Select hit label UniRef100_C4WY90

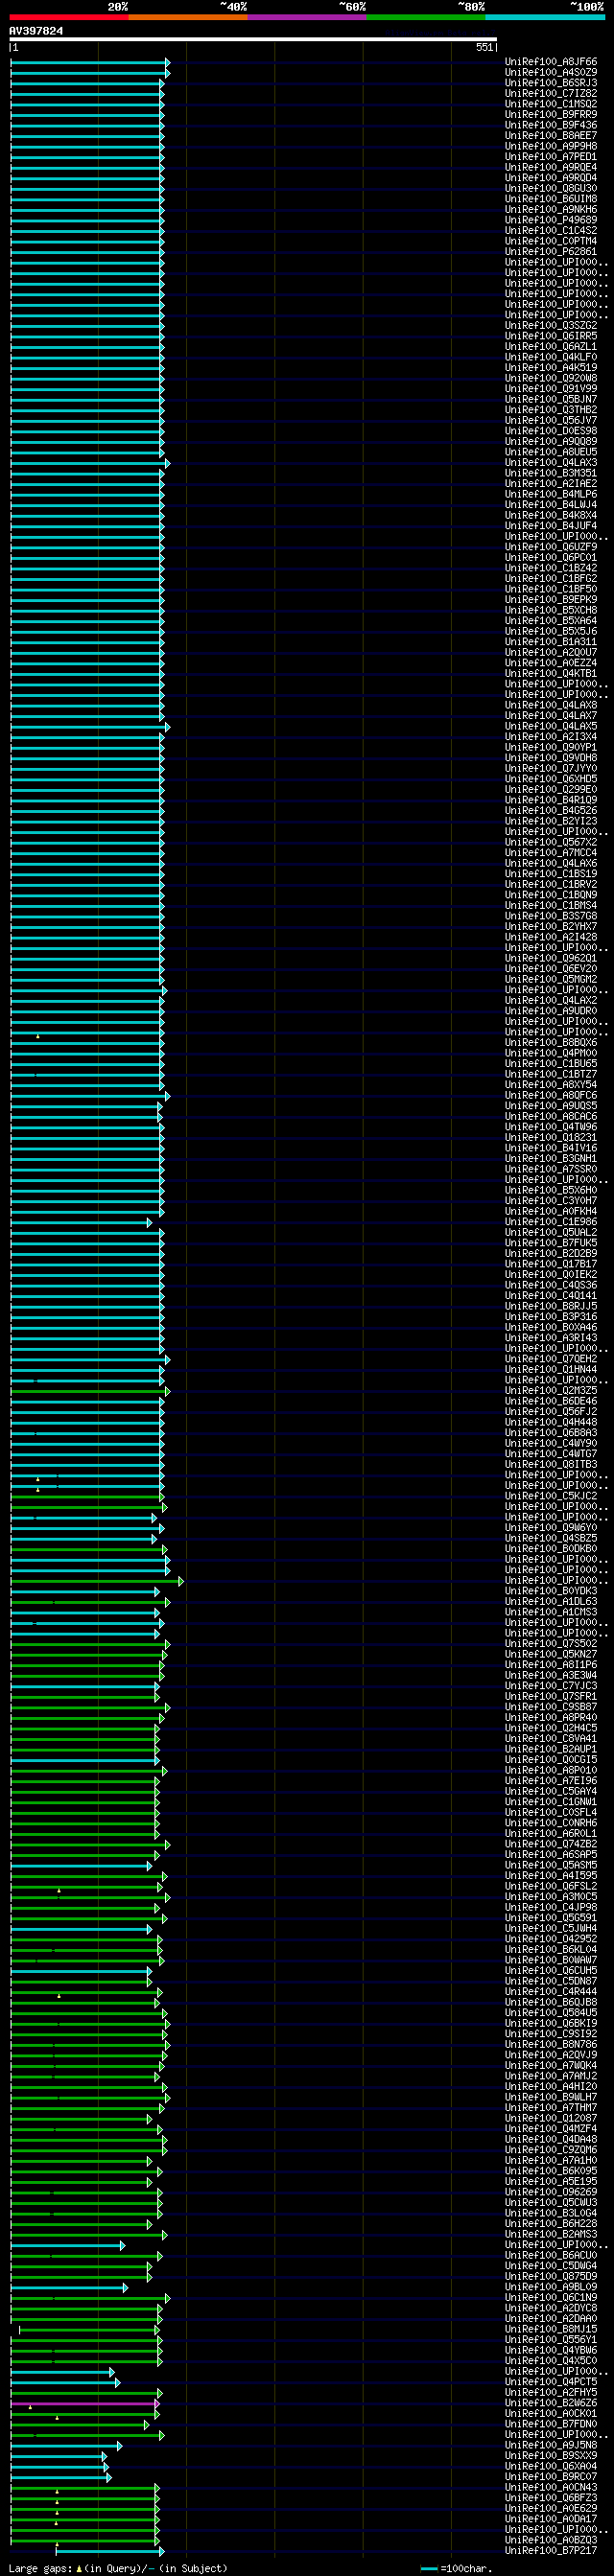click(x=551, y=1443)
